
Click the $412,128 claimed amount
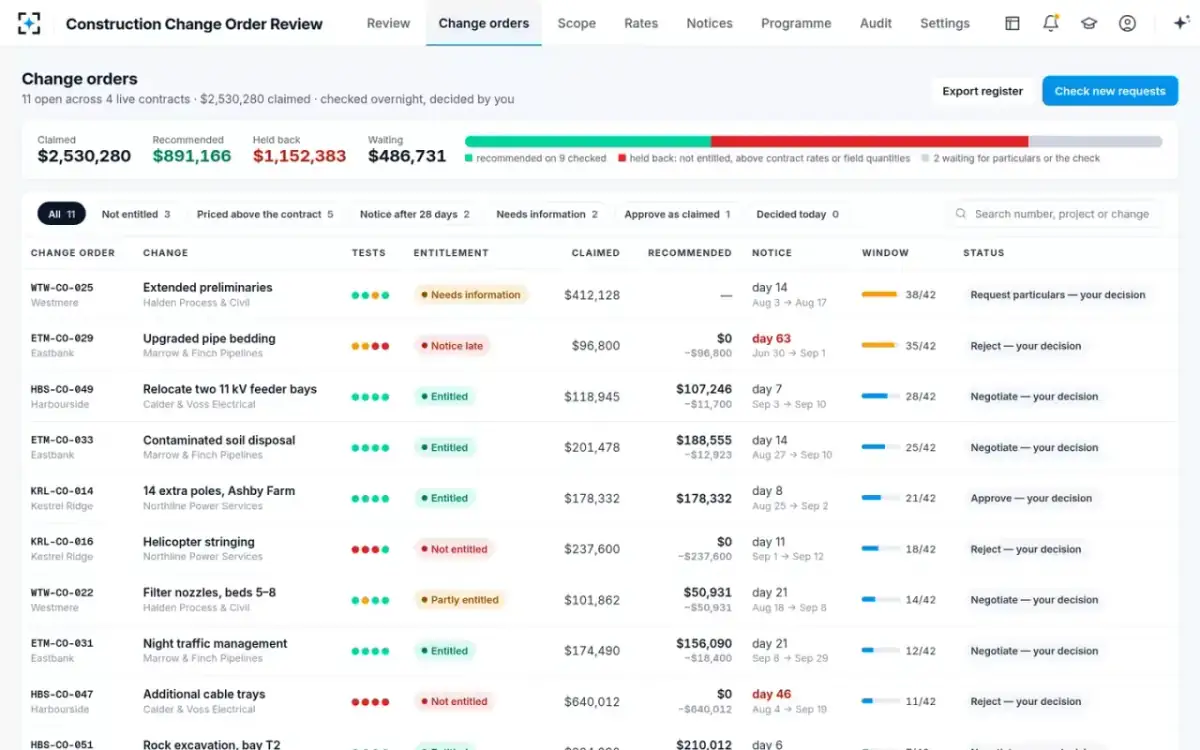tap(592, 295)
